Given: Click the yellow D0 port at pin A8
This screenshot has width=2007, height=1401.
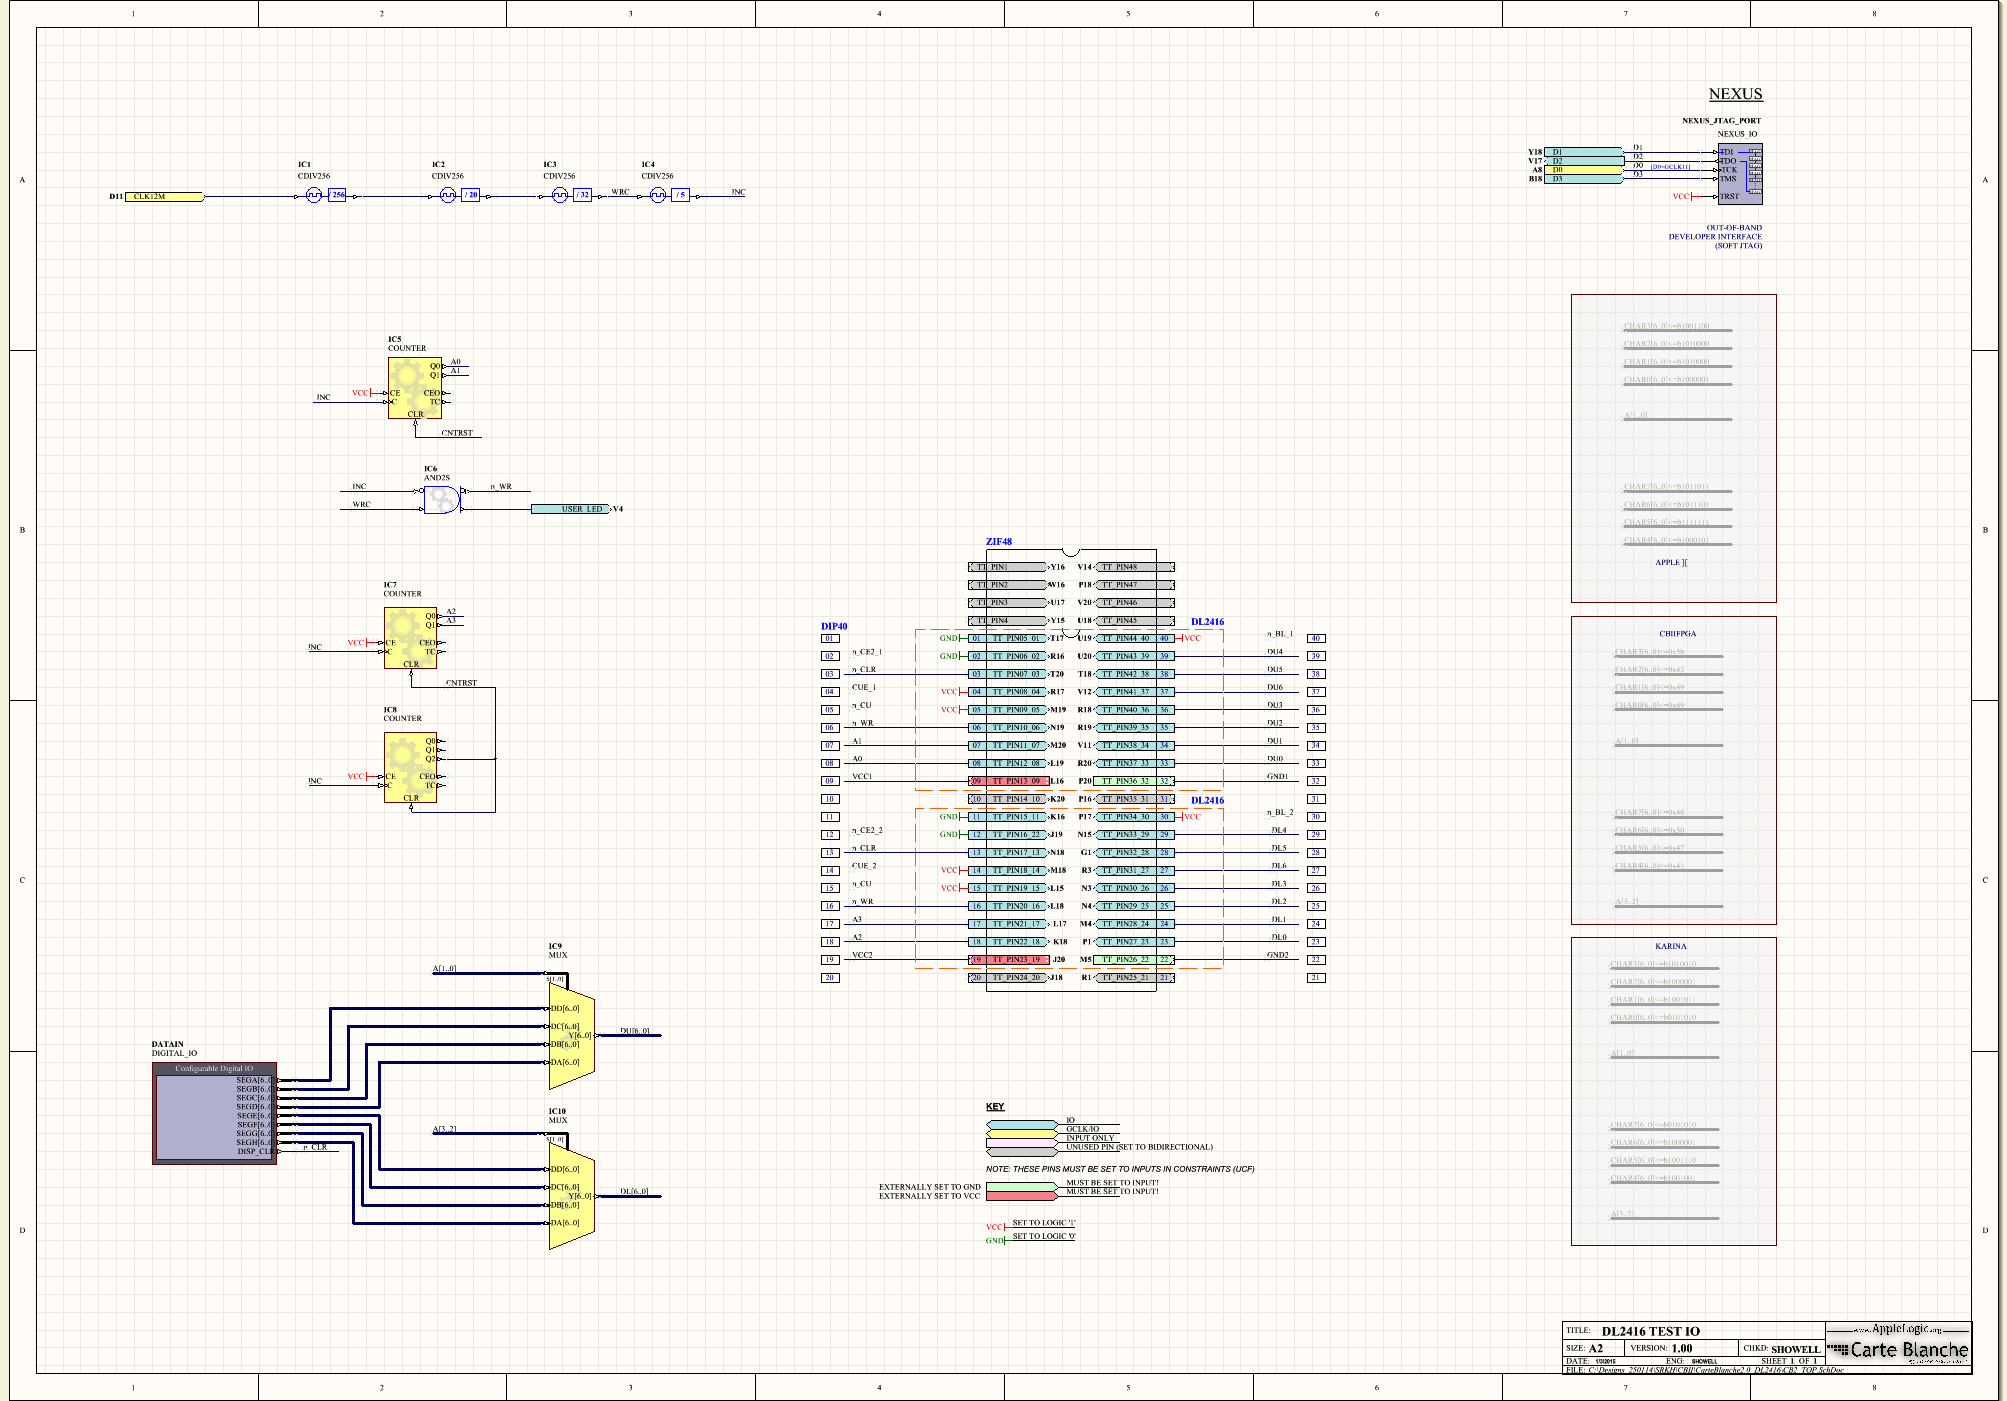Looking at the screenshot, I should point(1584,170).
